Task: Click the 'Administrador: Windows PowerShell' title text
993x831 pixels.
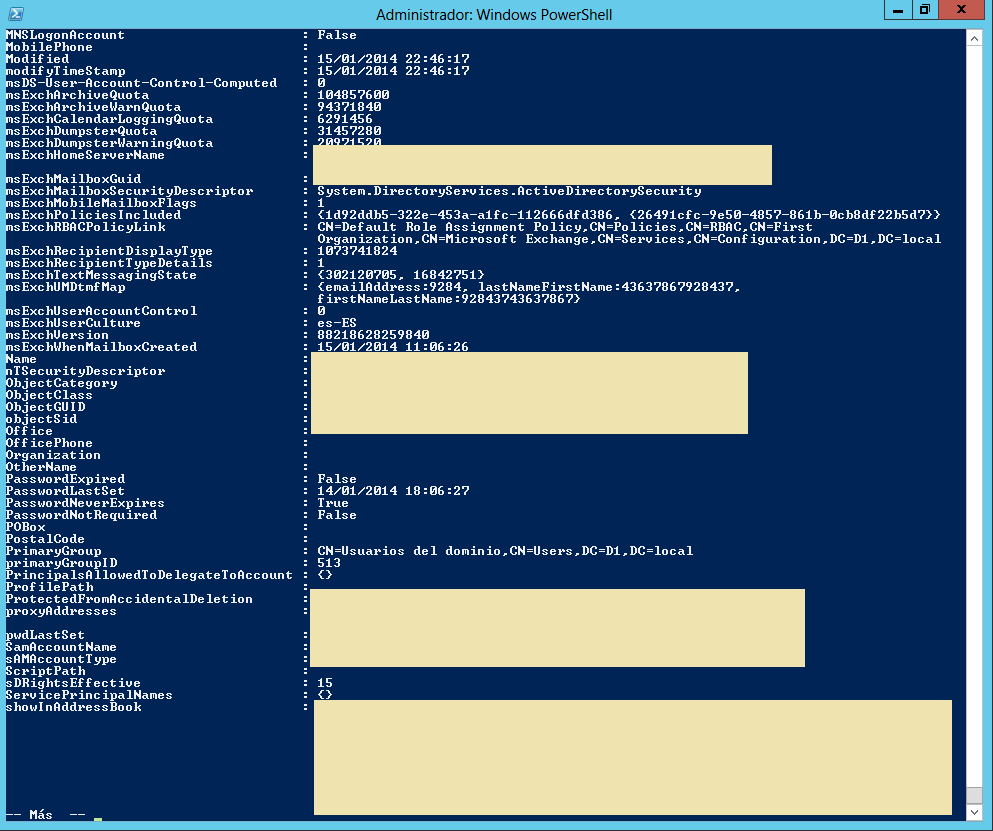Action: pos(493,14)
